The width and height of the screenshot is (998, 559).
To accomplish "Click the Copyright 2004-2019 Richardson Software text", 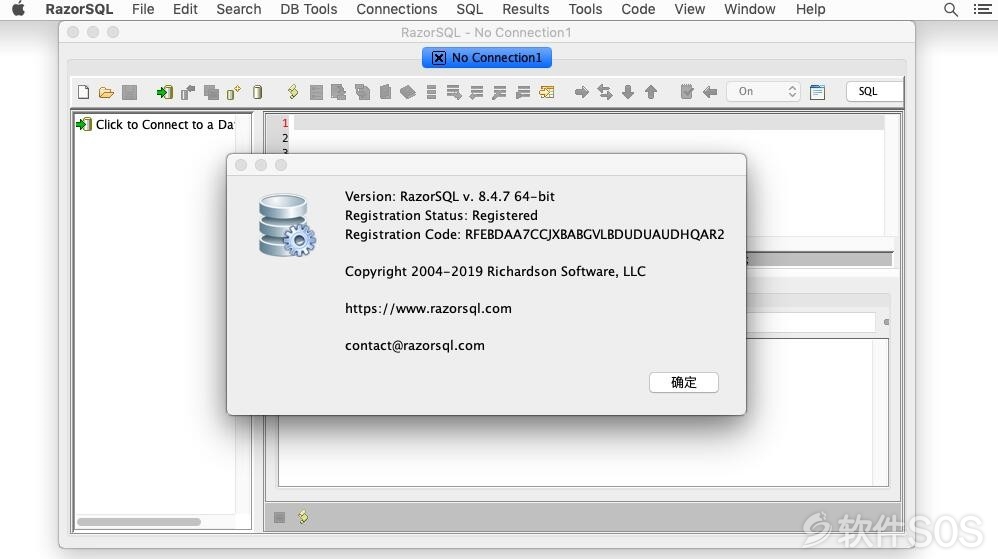I will (495, 271).
